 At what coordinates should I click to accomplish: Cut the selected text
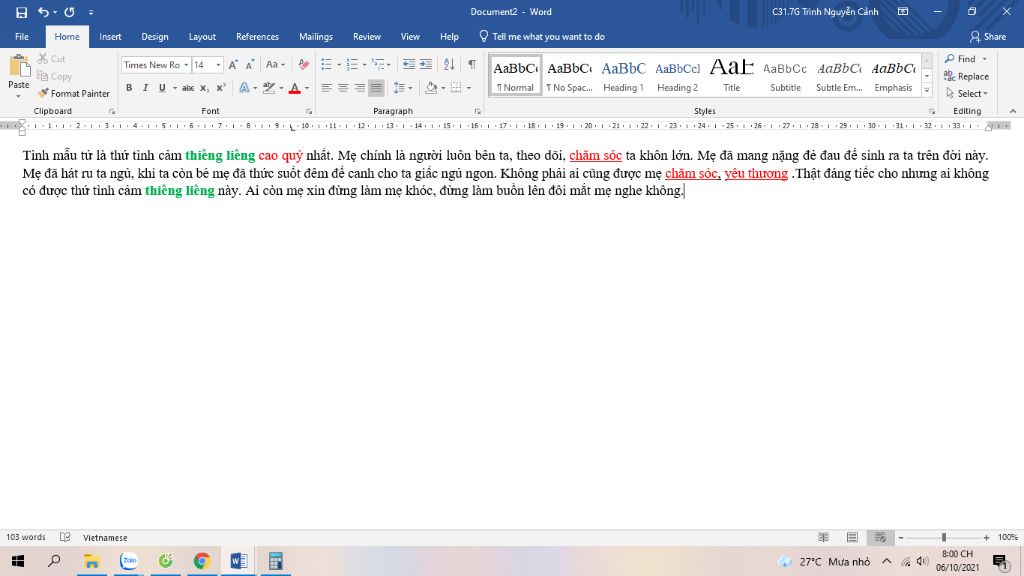coord(52,59)
